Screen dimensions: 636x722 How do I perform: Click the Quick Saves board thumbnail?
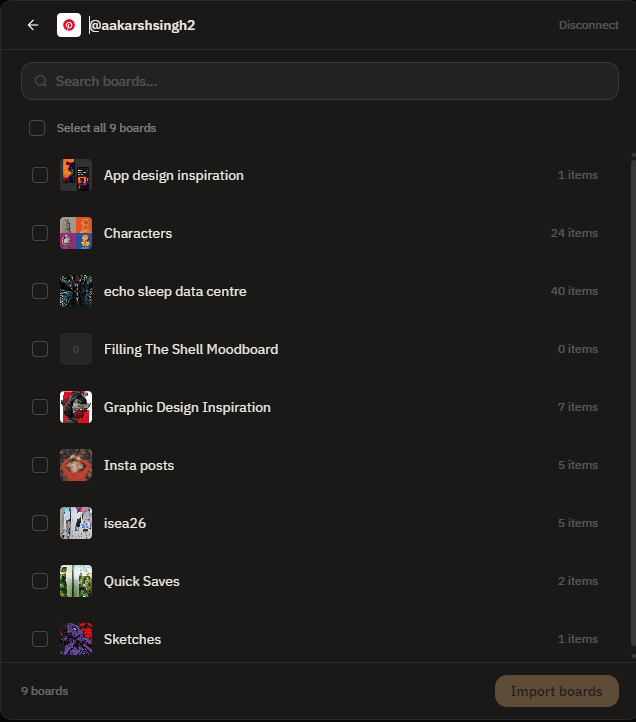[x=76, y=581]
